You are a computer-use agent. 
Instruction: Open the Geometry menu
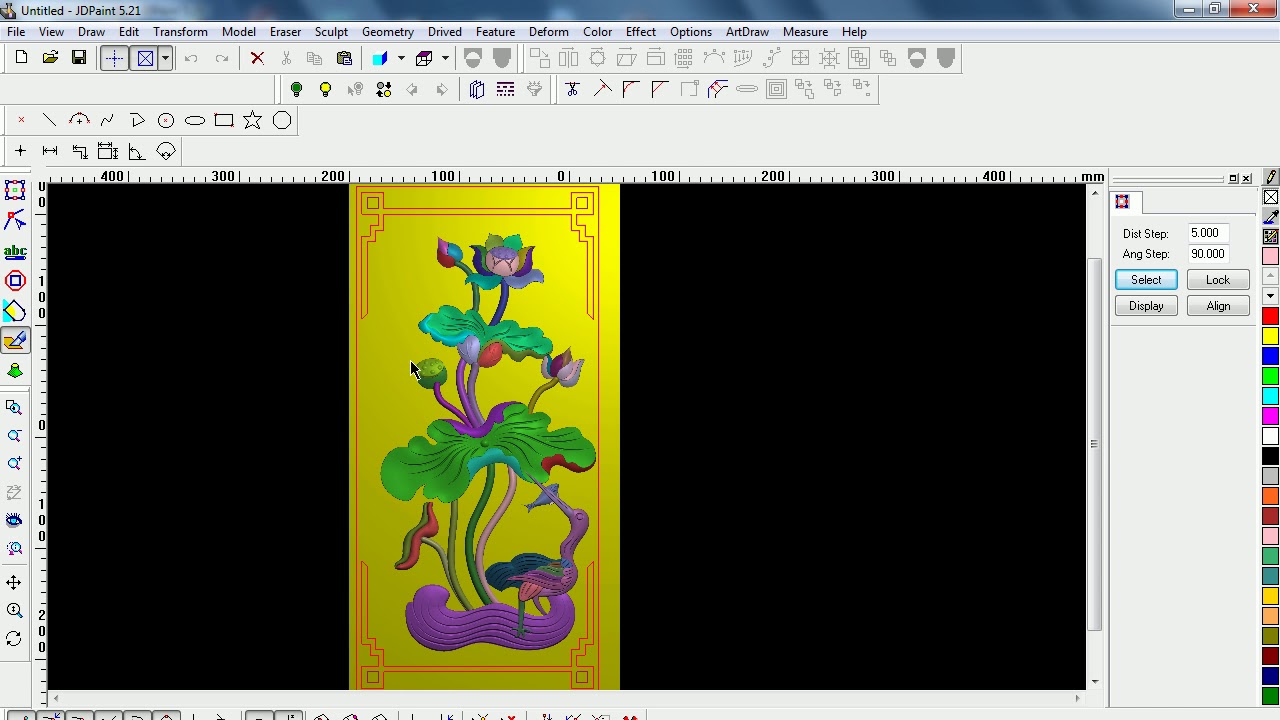tap(388, 32)
